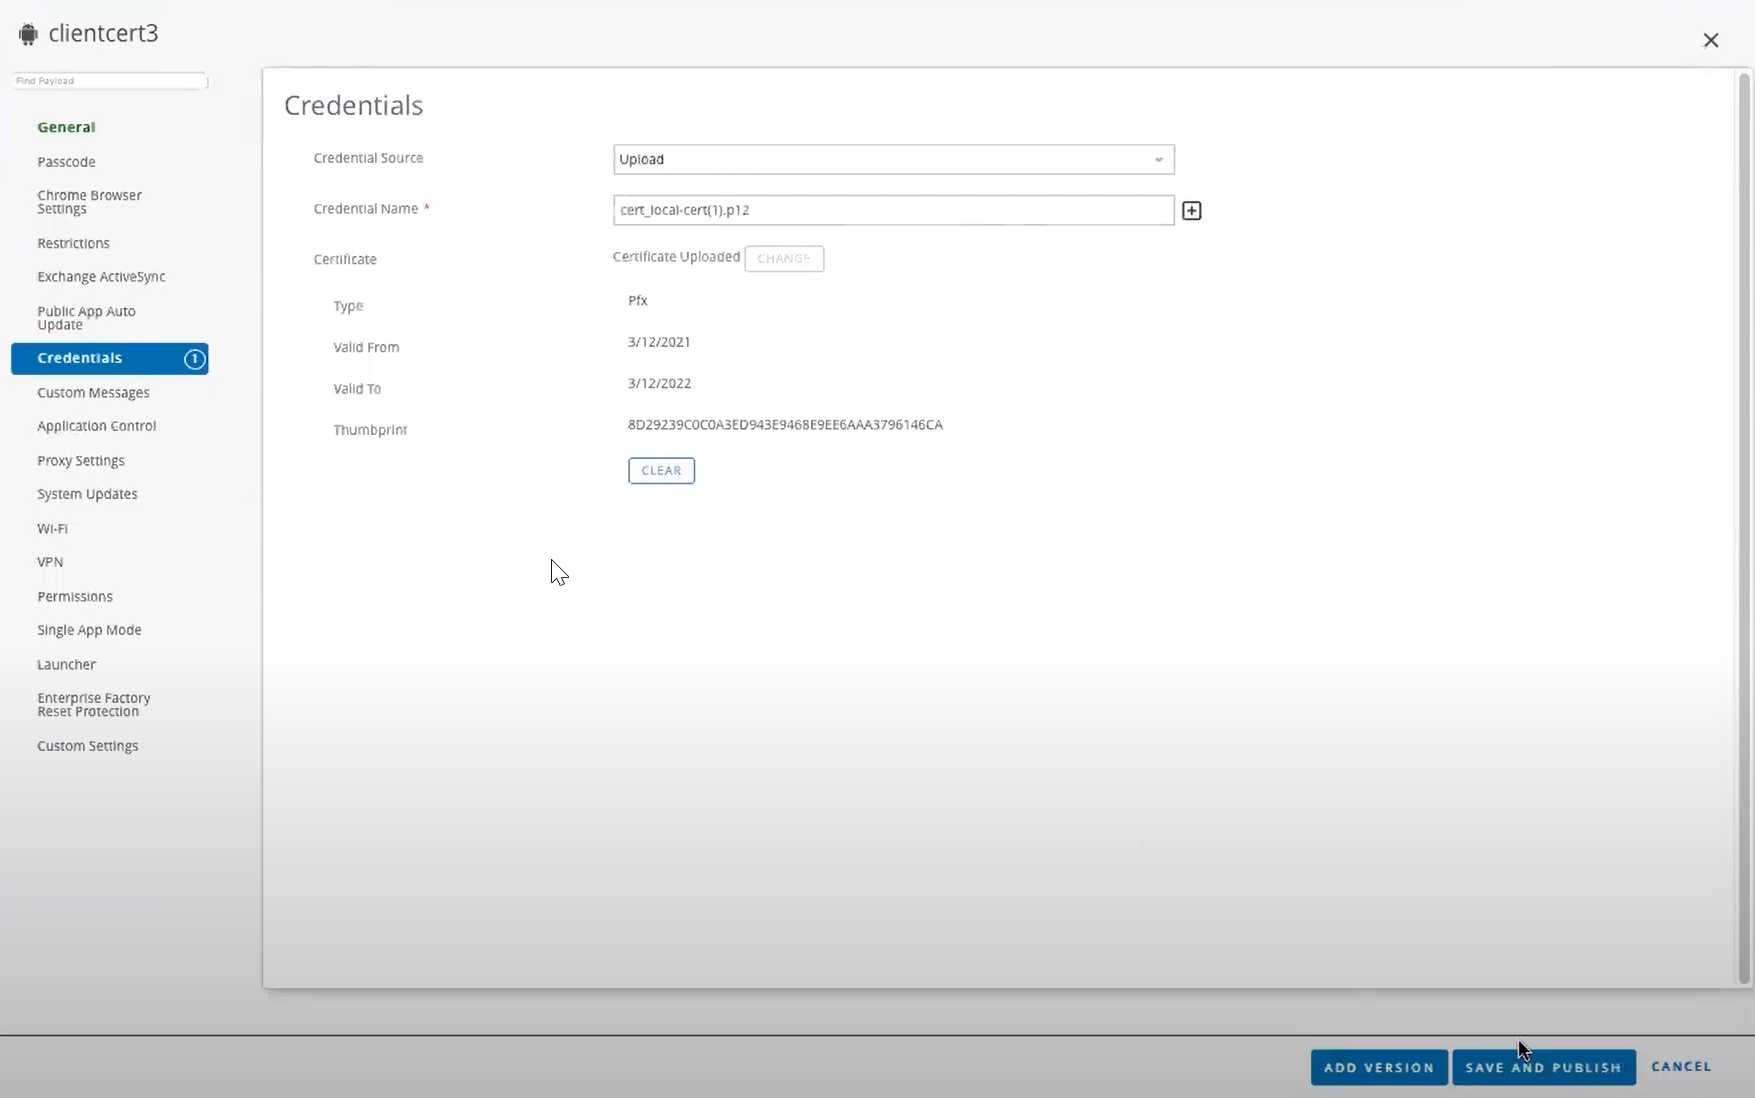Open Exchange ActiveSync payload
This screenshot has height=1098, width=1755.
click(101, 277)
